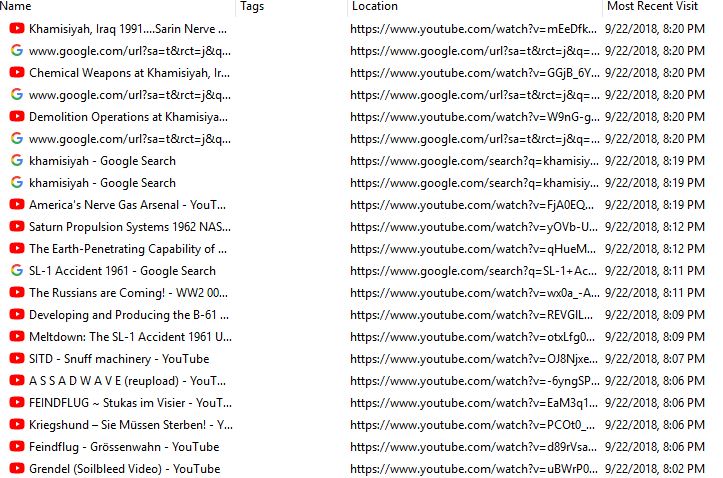Select Developing and Producing the B-61 entry
Image resolution: width=723 pixels, height=478 pixels.
pos(360,315)
